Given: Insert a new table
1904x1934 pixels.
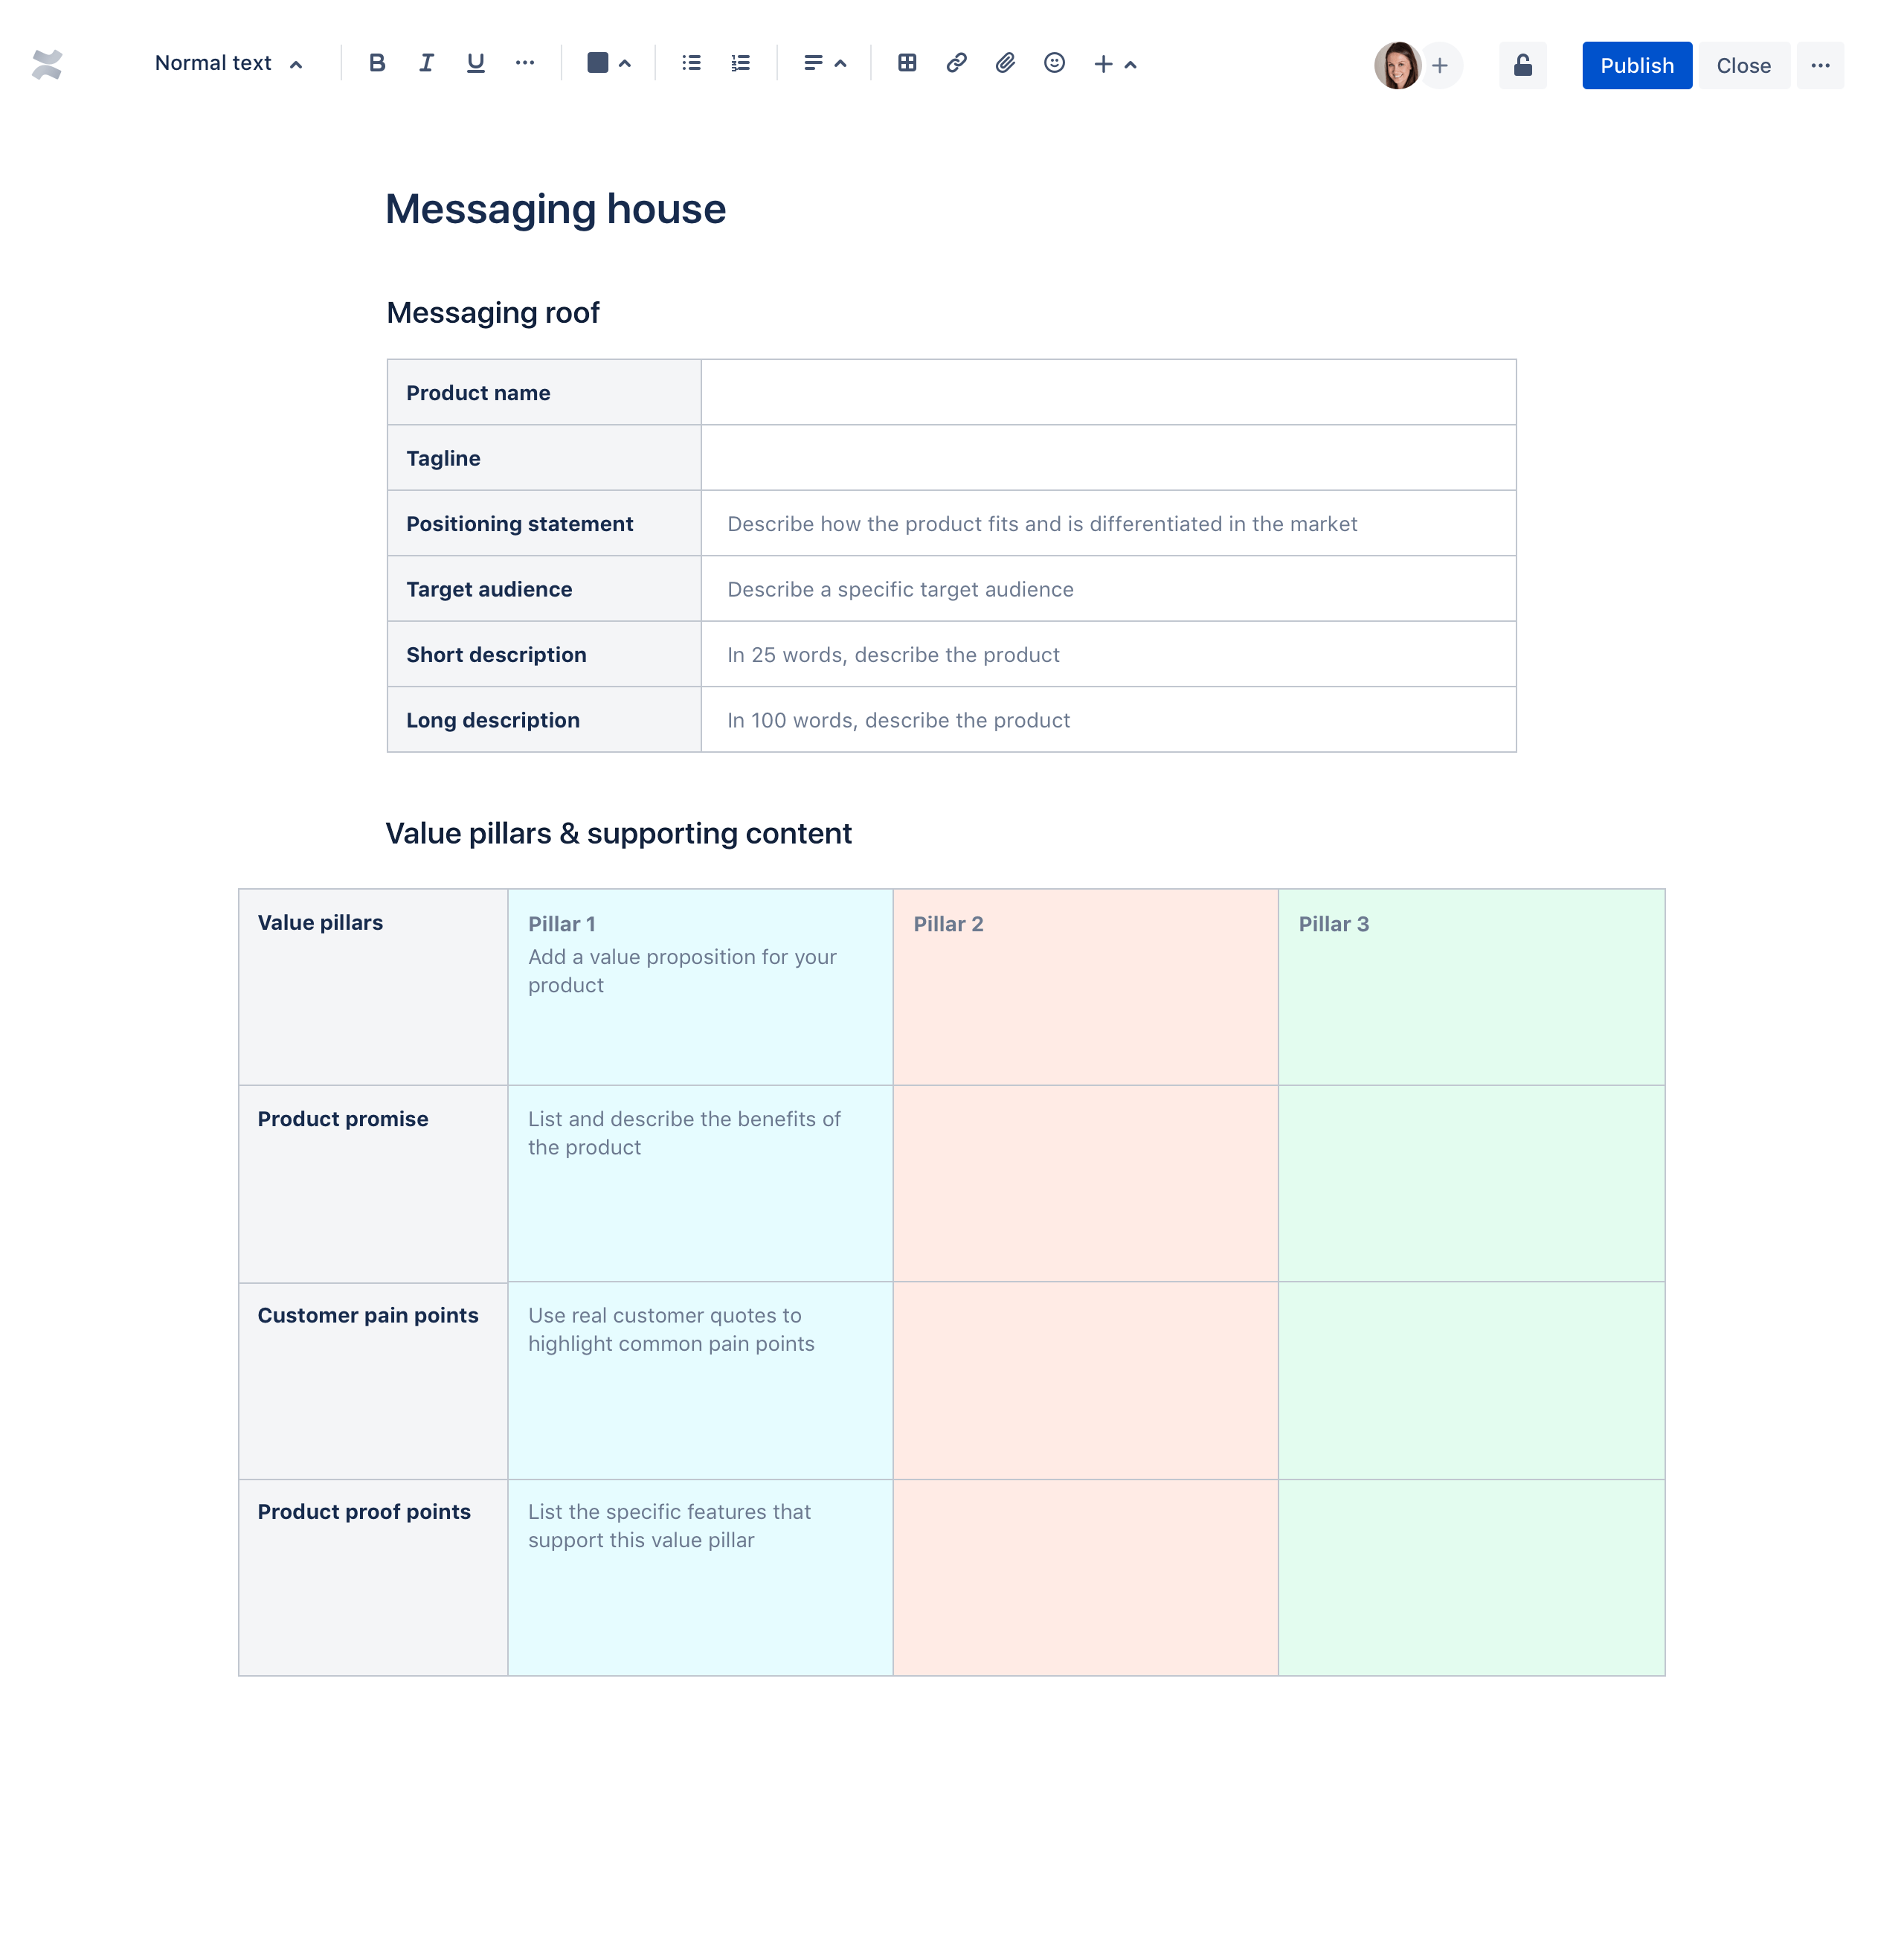Looking at the screenshot, I should [x=906, y=63].
